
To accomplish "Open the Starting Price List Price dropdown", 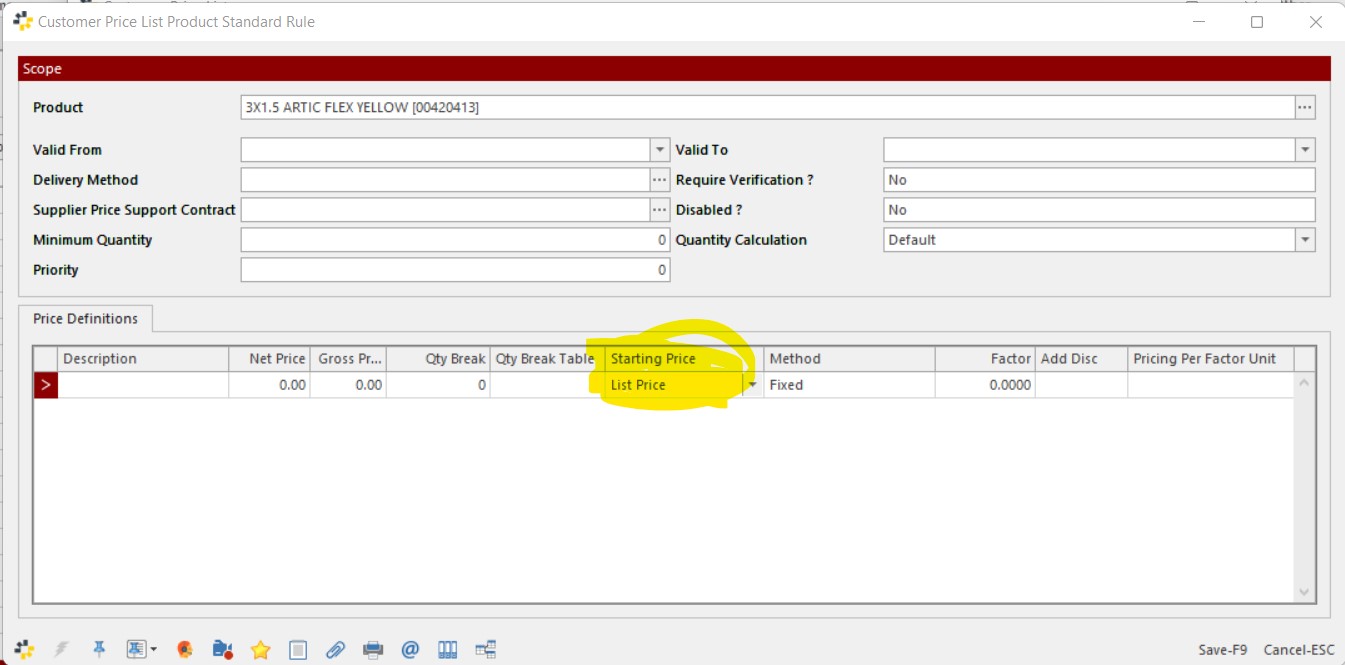I will [x=751, y=385].
